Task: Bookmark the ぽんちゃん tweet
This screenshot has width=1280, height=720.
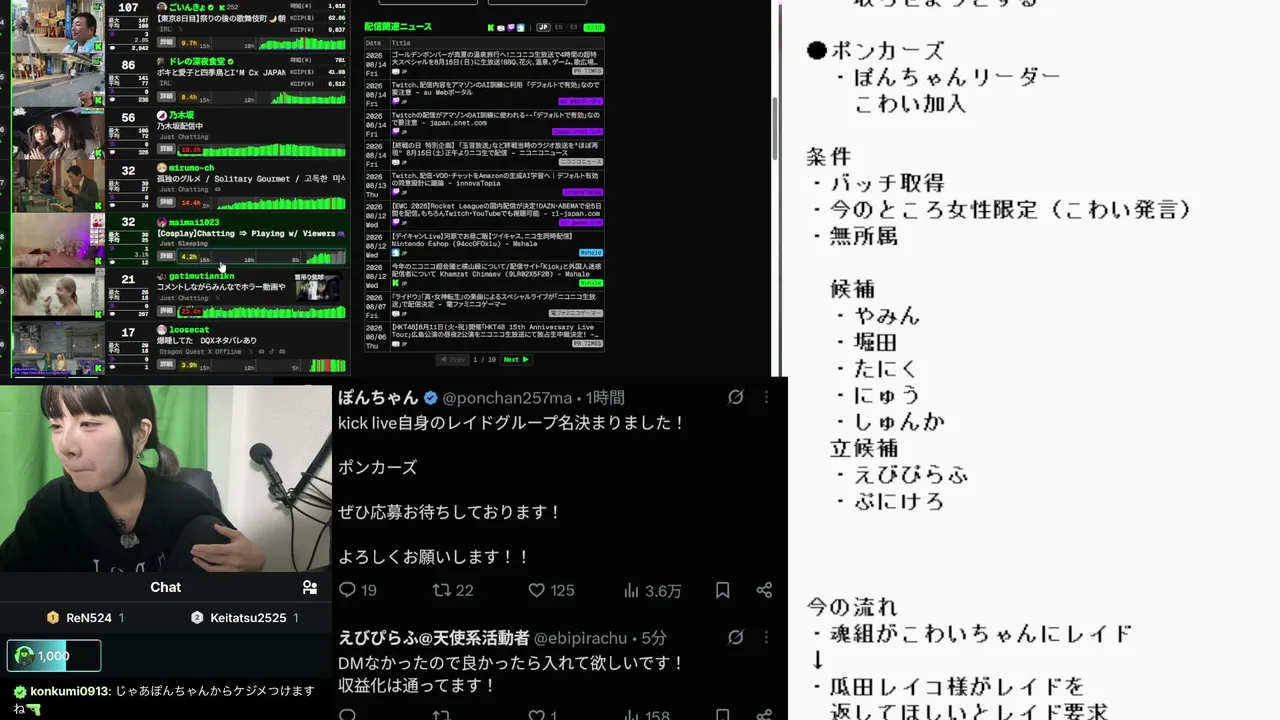Action: (x=722, y=590)
